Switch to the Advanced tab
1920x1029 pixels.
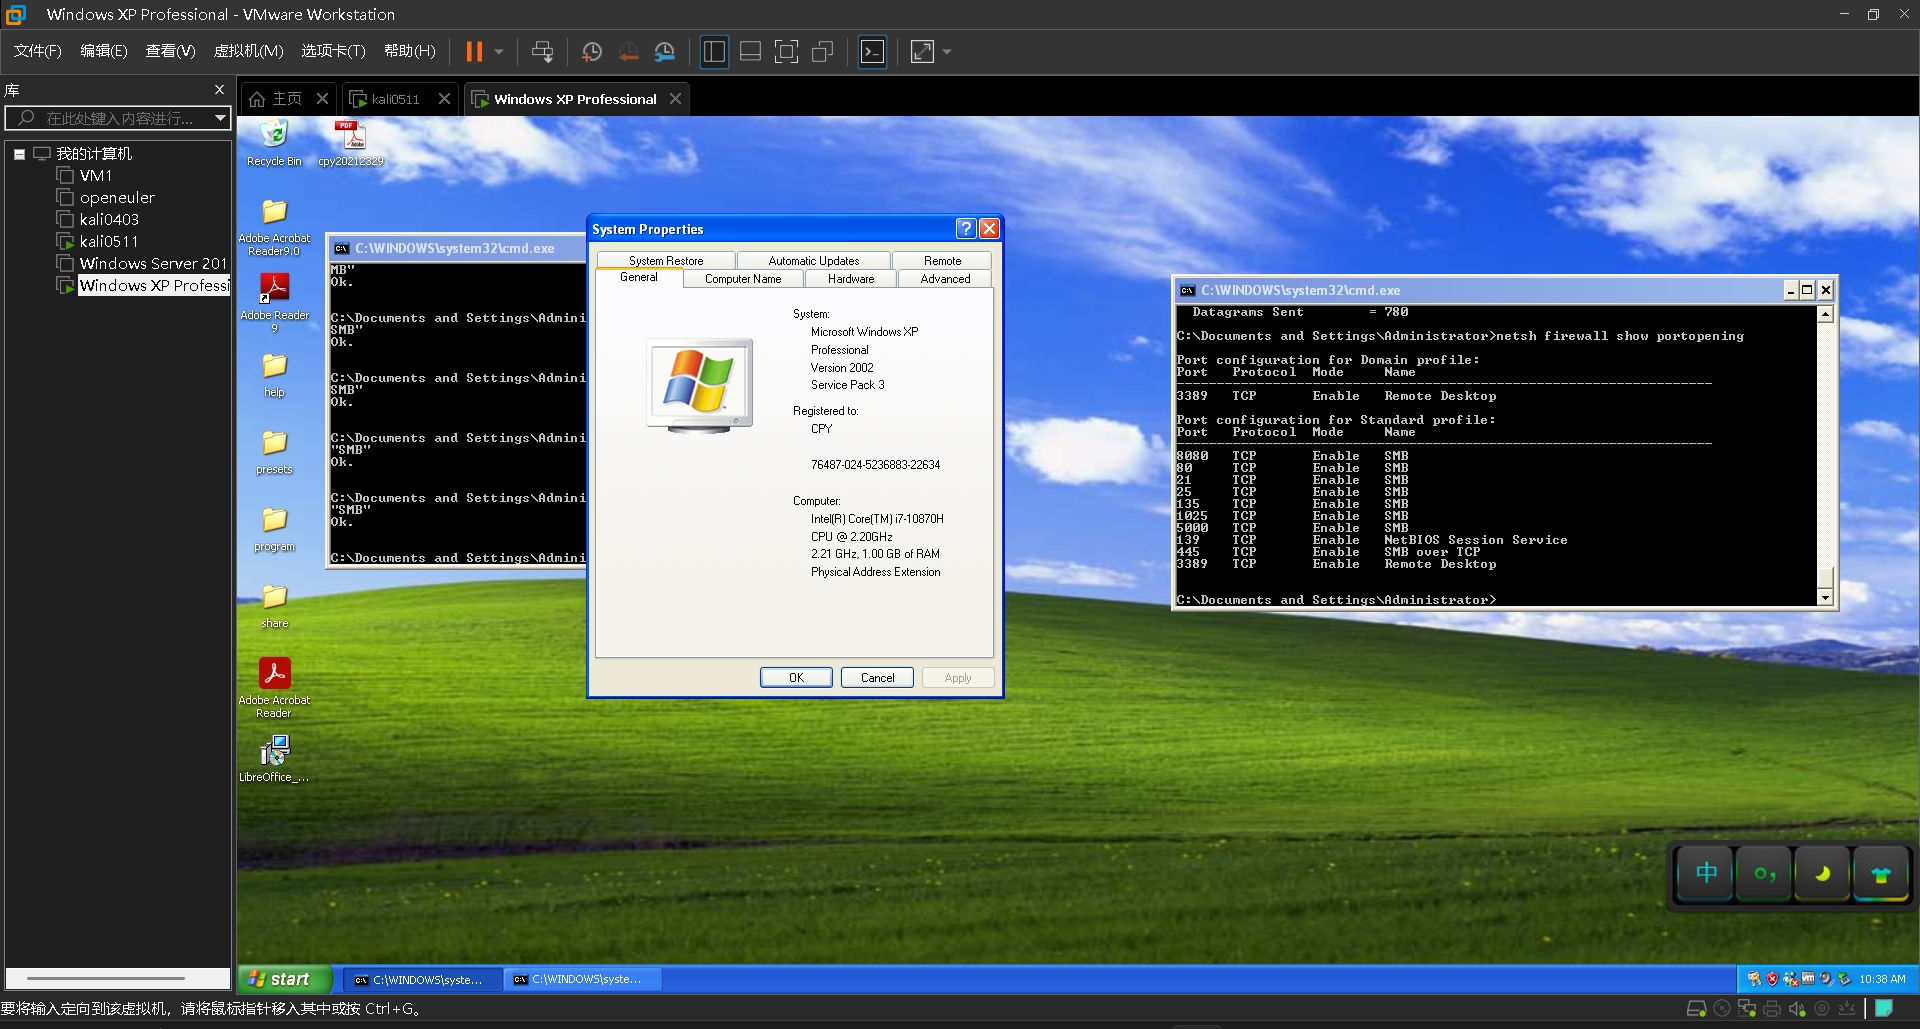[945, 279]
